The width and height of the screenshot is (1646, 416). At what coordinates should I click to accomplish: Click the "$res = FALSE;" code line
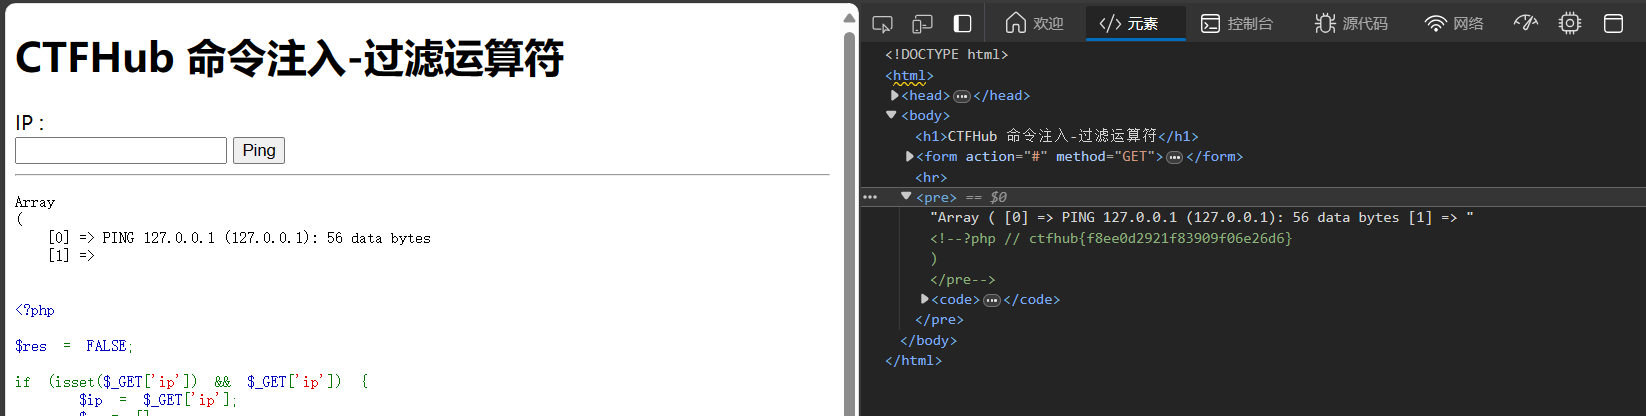click(73, 346)
